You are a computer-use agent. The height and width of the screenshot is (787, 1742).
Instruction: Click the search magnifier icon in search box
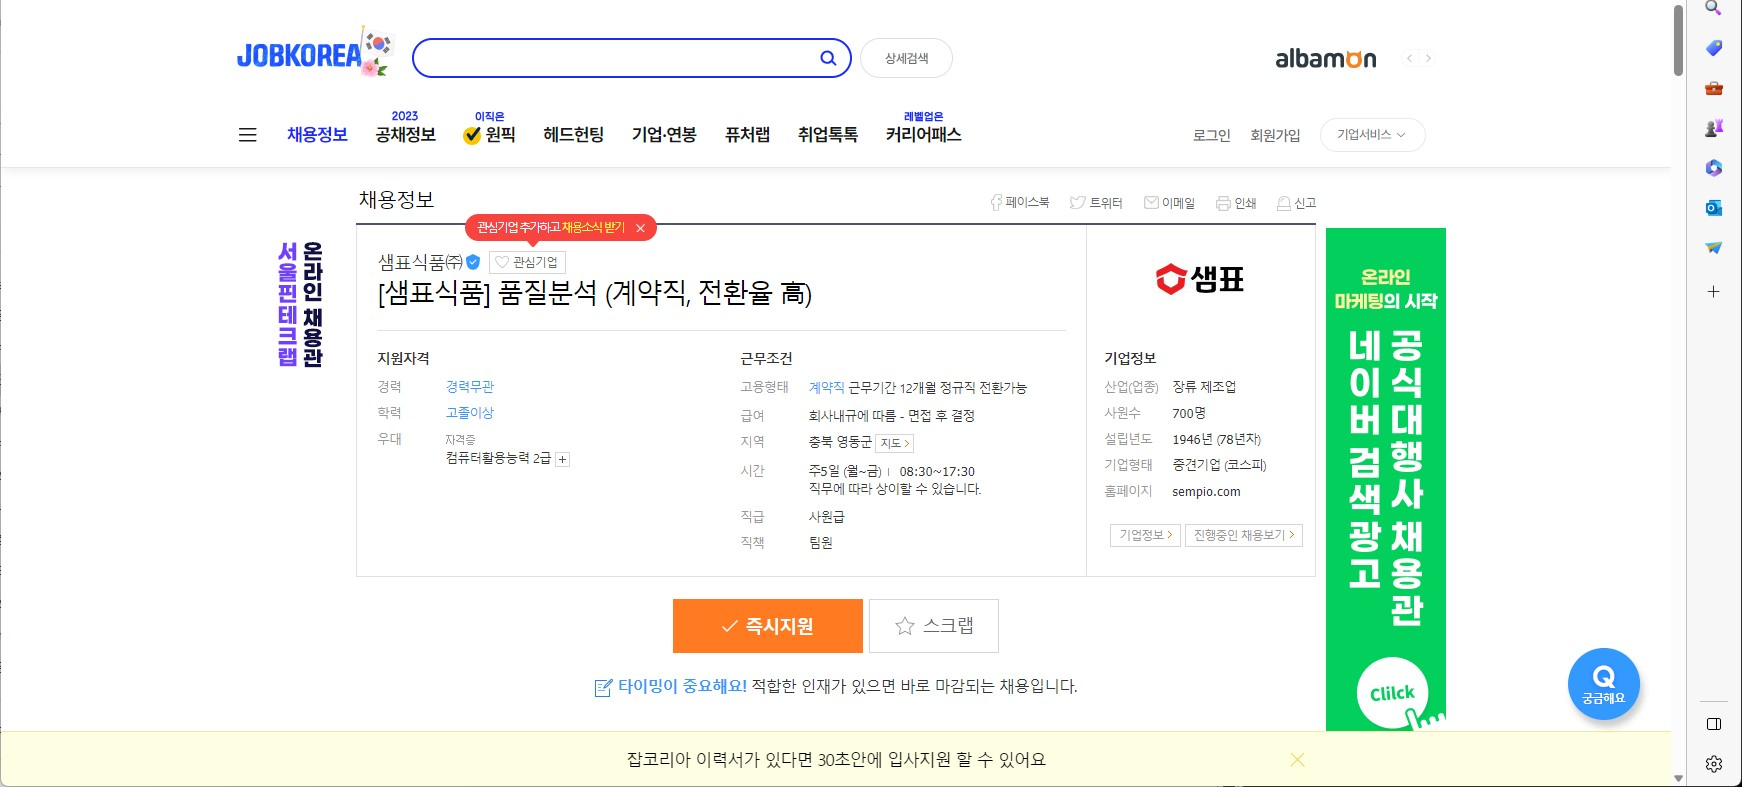click(828, 58)
